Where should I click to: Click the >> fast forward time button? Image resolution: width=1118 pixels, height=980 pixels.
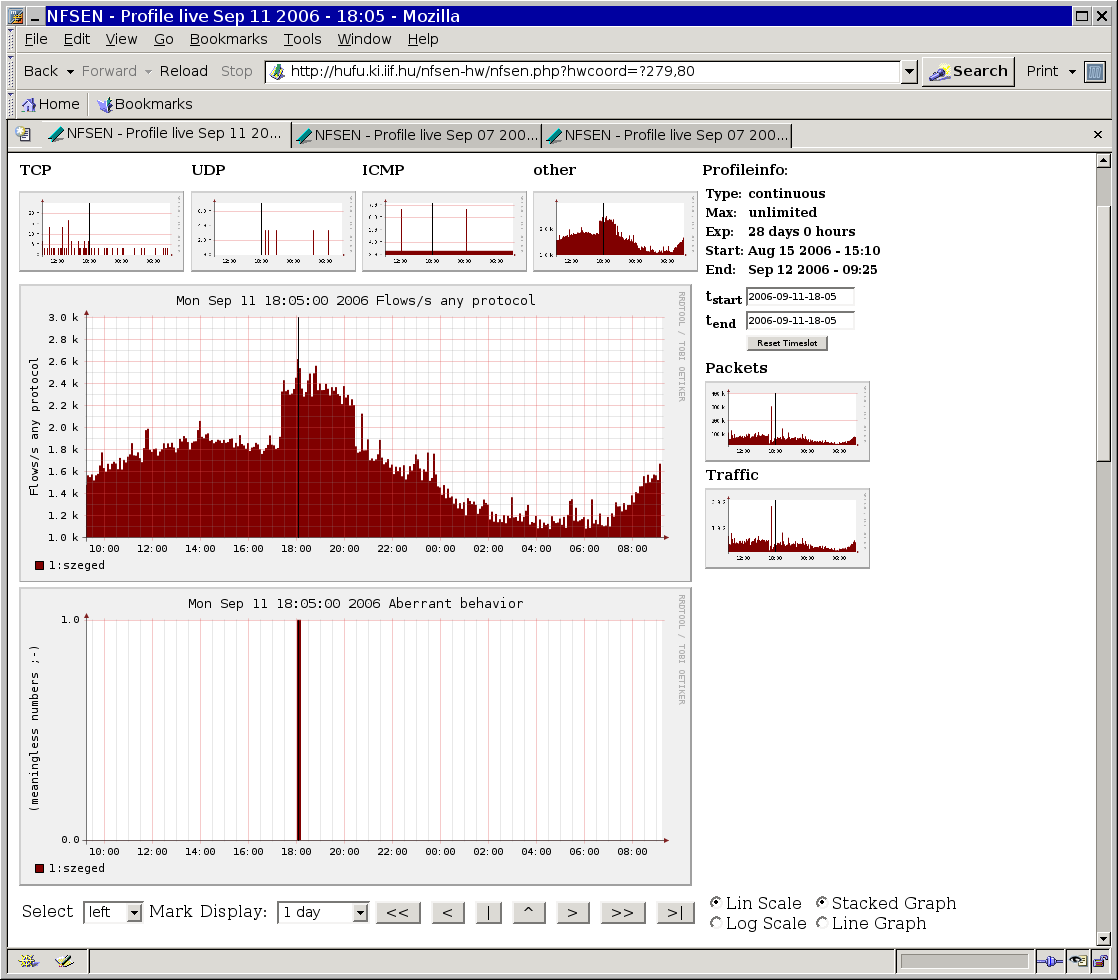pyautogui.click(x=622, y=912)
